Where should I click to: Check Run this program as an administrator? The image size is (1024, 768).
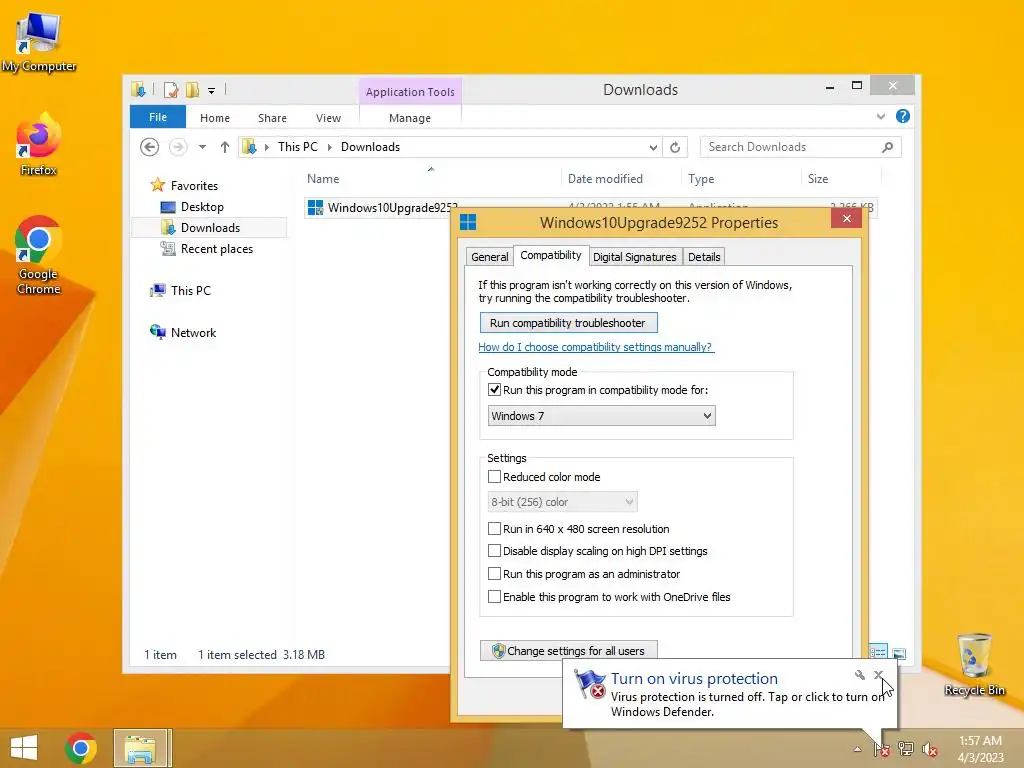coord(494,573)
